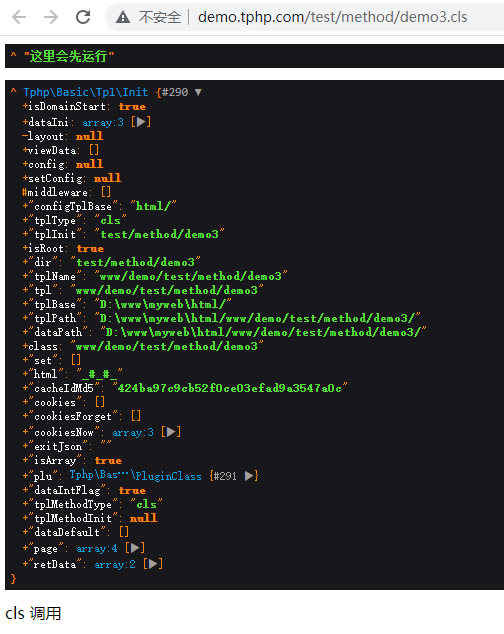The width and height of the screenshot is (504, 634).
Task: Click the tplPath string value
Action: 257,318
